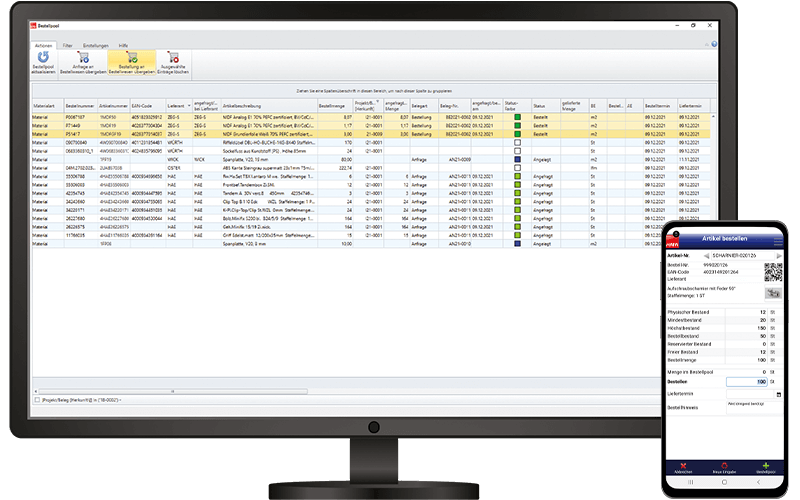This screenshot has height=500, width=800.
Task: Click the Bestelltermin column header
Action: point(660,106)
